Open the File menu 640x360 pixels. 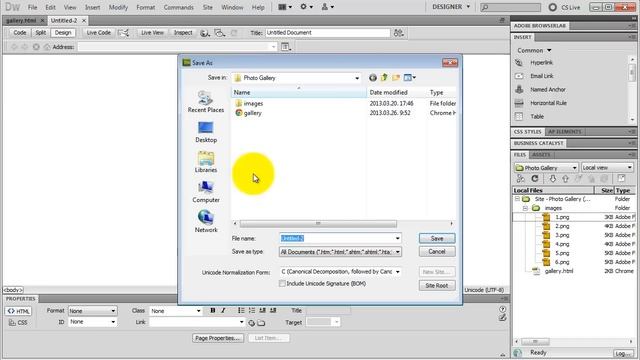pos(32,7)
